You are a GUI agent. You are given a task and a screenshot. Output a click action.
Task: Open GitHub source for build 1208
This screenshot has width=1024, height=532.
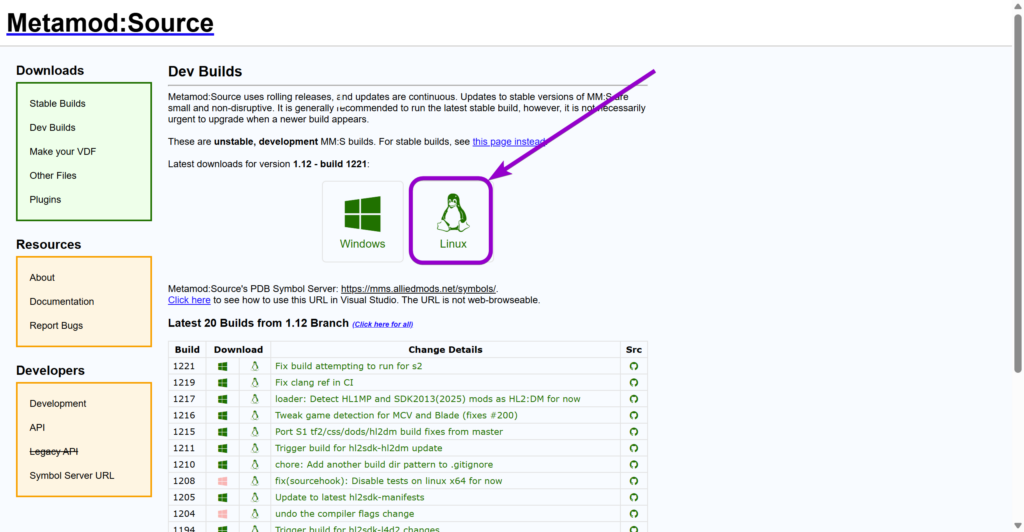633,481
